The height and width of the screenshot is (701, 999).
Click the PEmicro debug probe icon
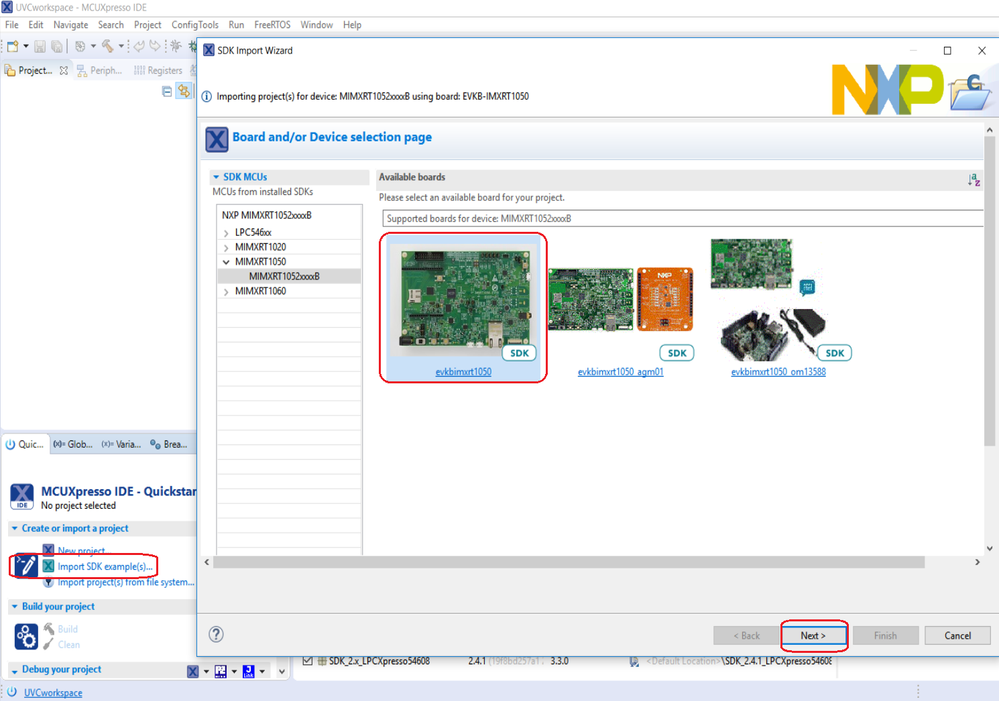tap(220, 671)
